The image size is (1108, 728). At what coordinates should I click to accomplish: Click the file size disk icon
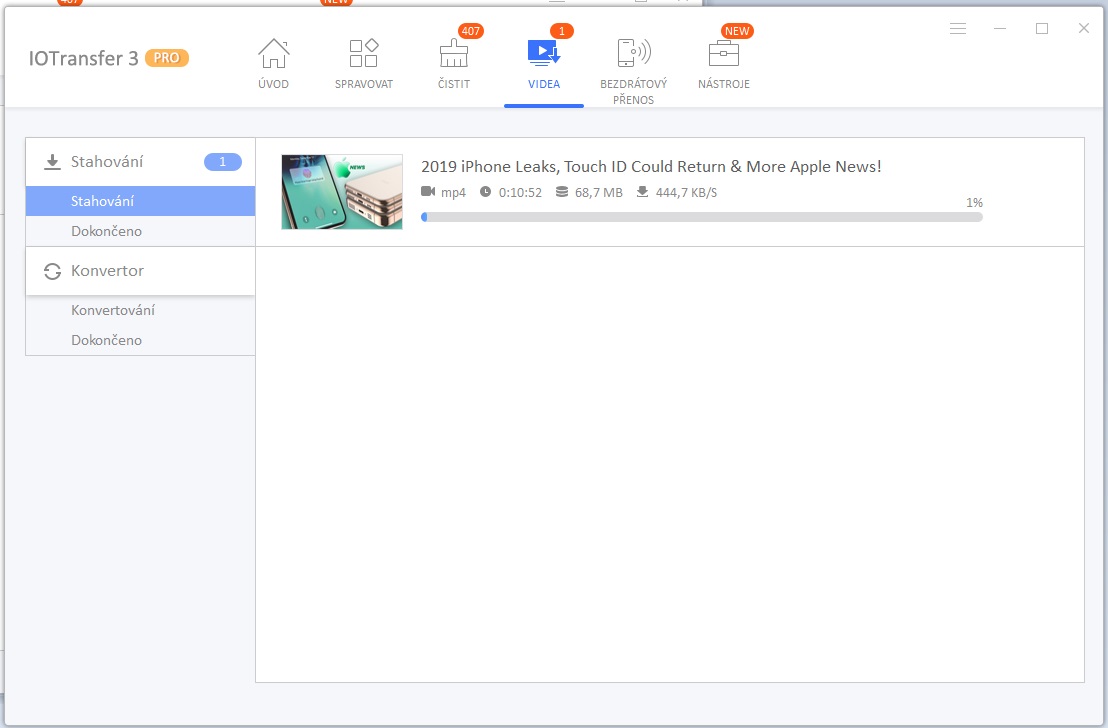pyautogui.click(x=562, y=192)
